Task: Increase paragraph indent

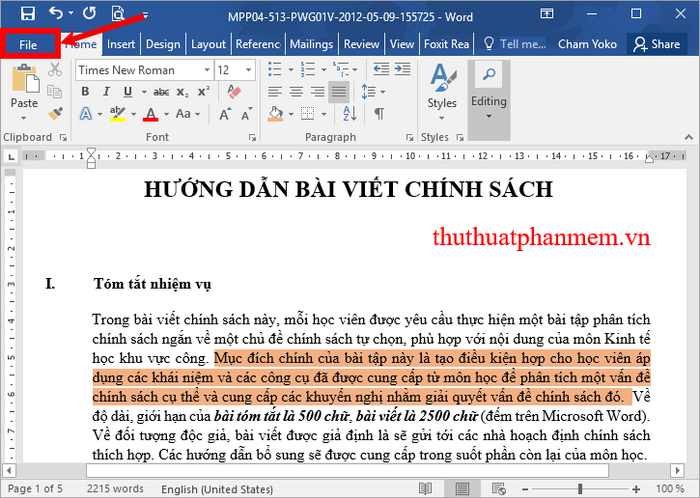Action: pyautogui.click(x=403, y=69)
